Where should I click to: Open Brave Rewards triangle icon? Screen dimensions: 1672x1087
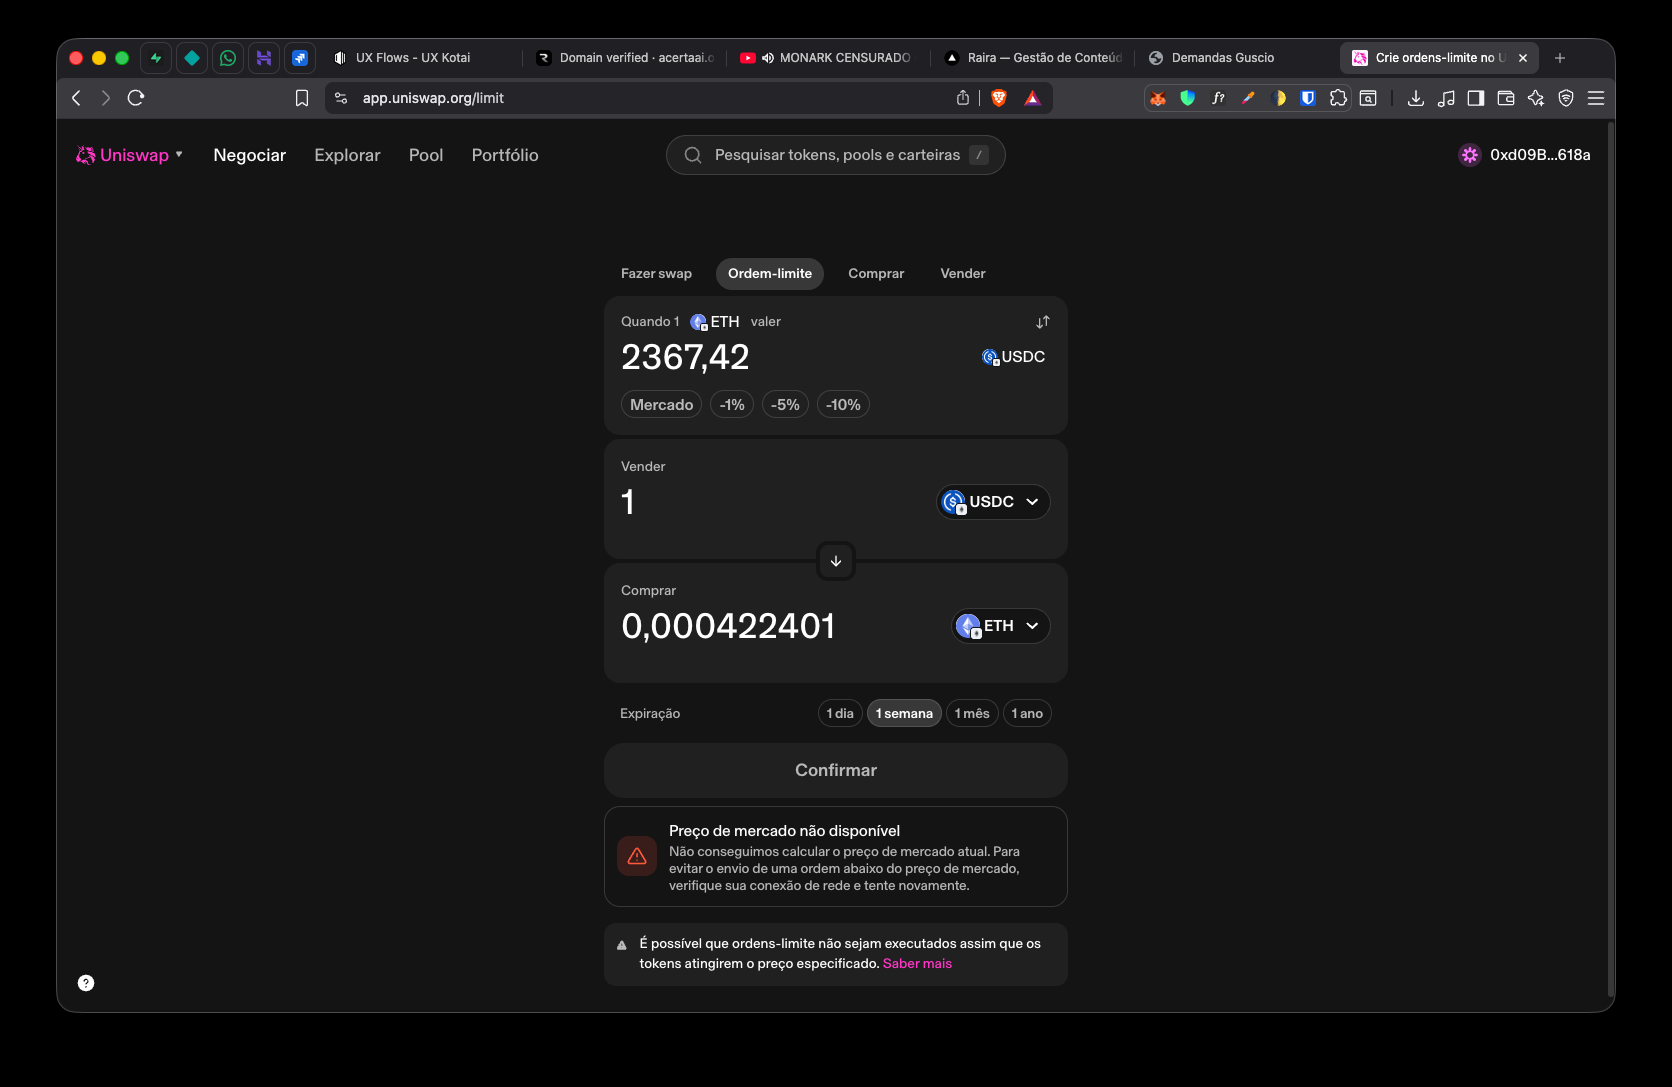click(x=1033, y=98)
